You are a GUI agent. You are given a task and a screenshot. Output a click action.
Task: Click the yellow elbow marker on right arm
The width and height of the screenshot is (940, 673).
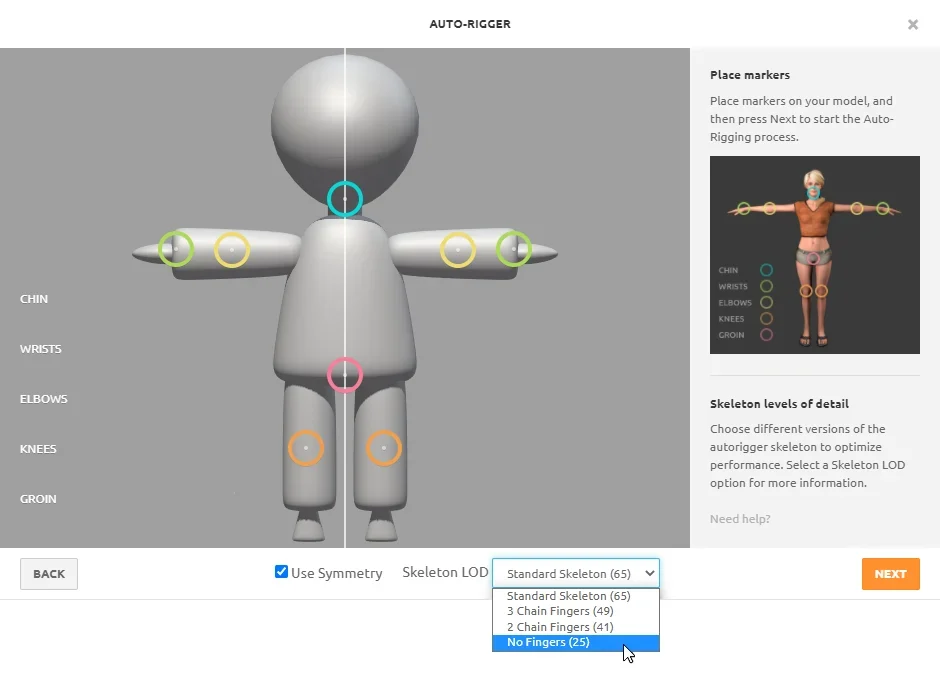[x=458, y=250]
